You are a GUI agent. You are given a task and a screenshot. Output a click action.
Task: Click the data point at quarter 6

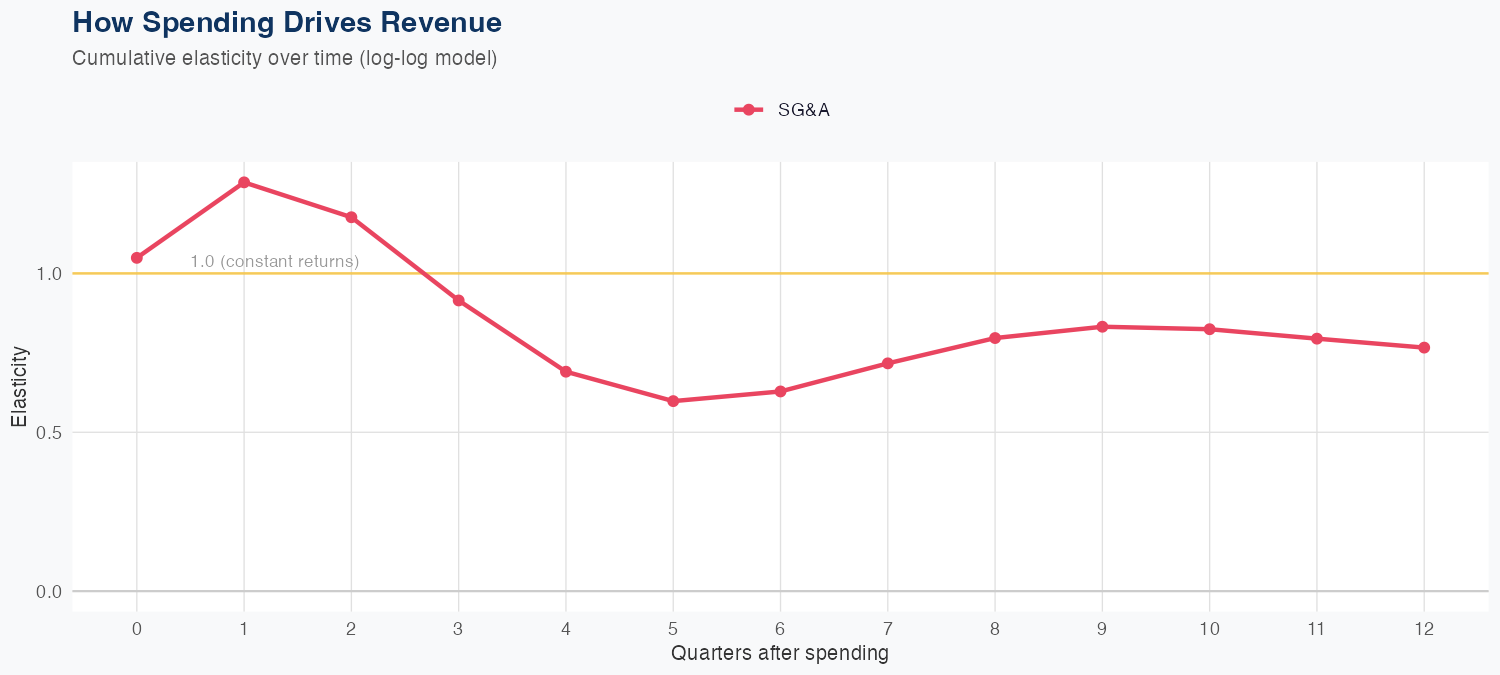pos(780,391)
